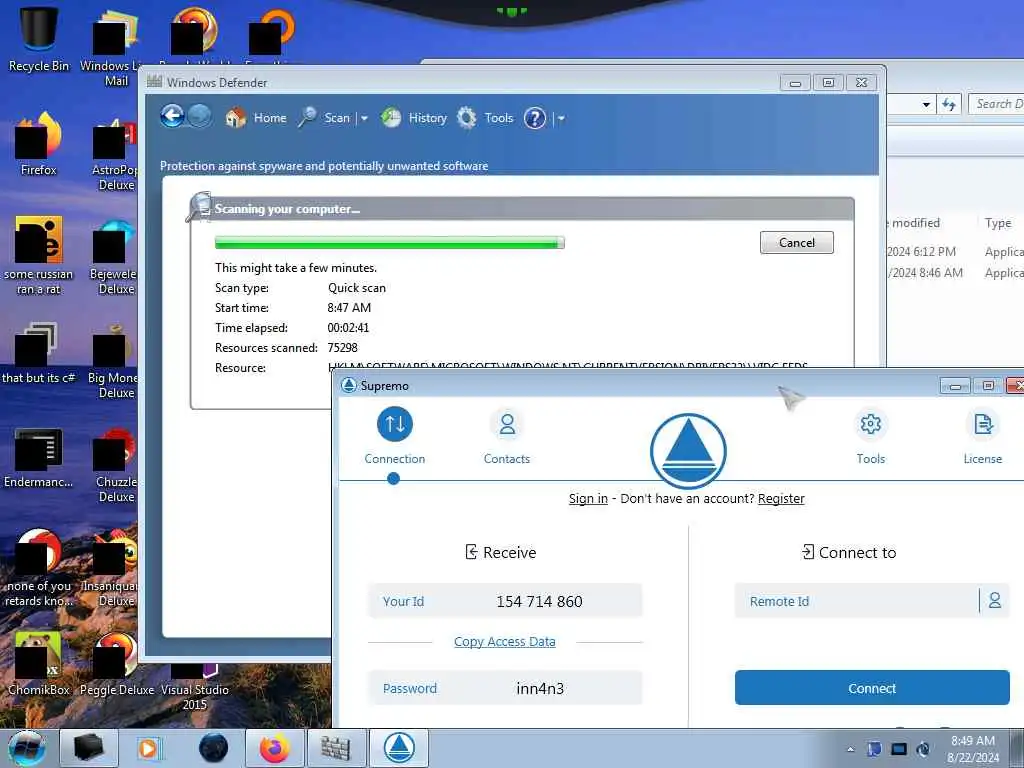Click the dark globe taskbar icon
Image resolution: width=1024 pixels, height=768 pixels.
click(x=213, y=748)
